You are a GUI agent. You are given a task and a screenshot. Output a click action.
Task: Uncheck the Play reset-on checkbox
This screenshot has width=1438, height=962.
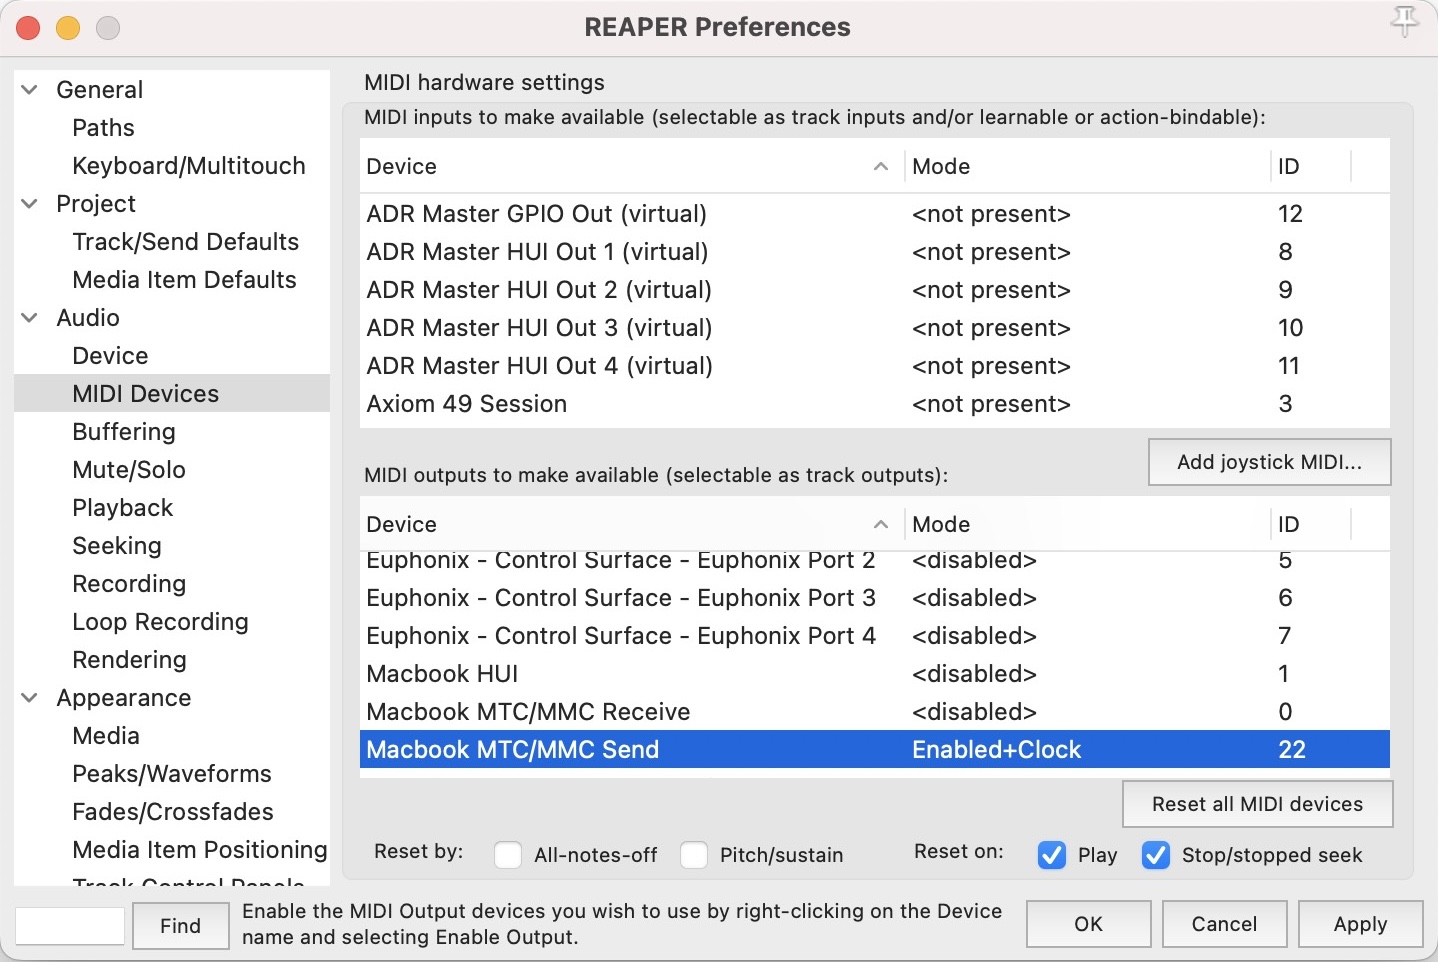click(x=1052, y=855)
